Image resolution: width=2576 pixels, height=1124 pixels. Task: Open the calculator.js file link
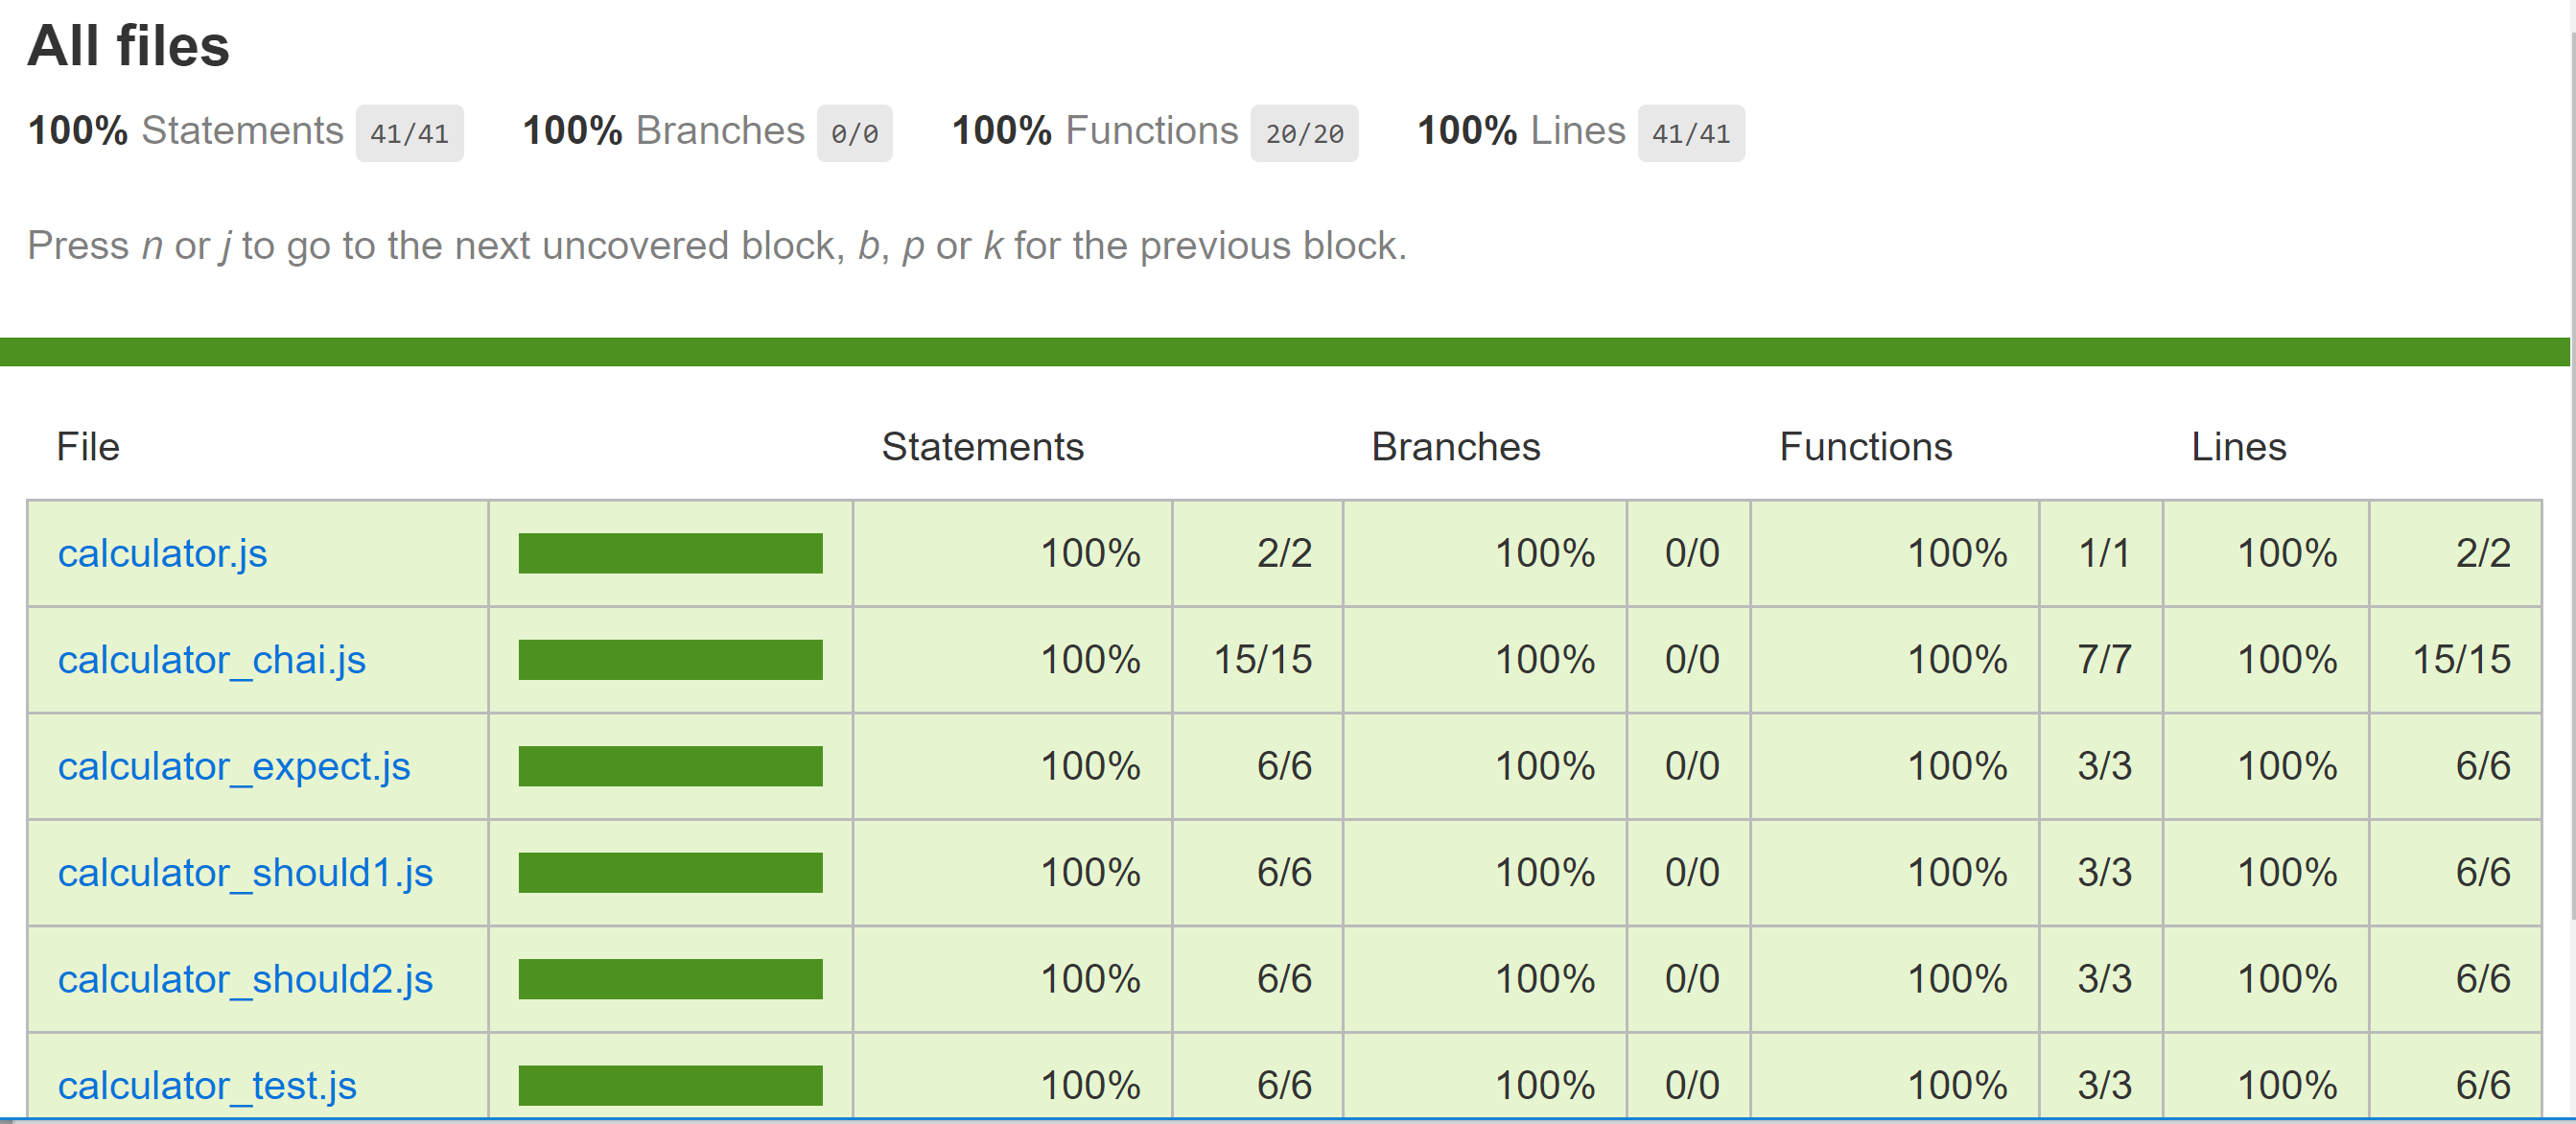[162, 553]
